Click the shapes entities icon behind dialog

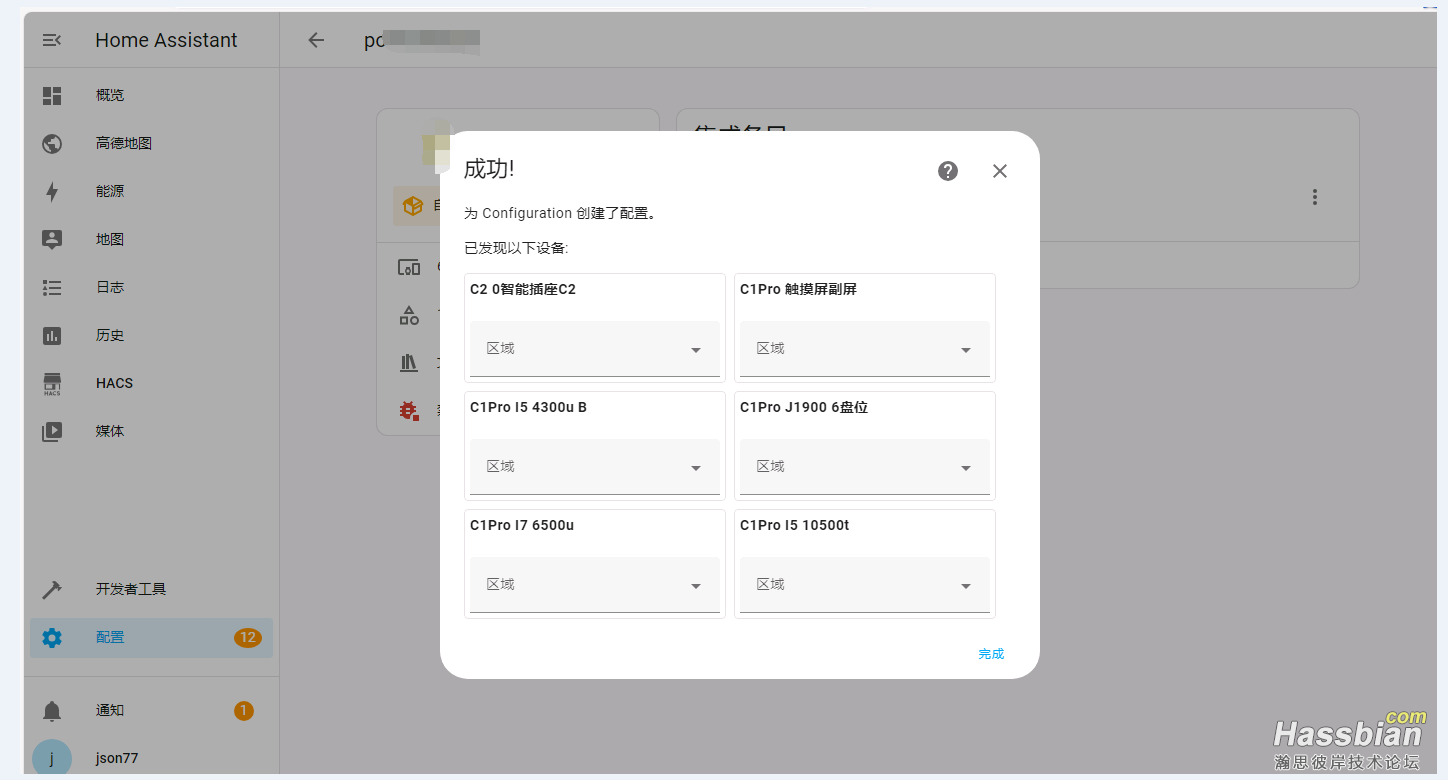pos(409,315)
